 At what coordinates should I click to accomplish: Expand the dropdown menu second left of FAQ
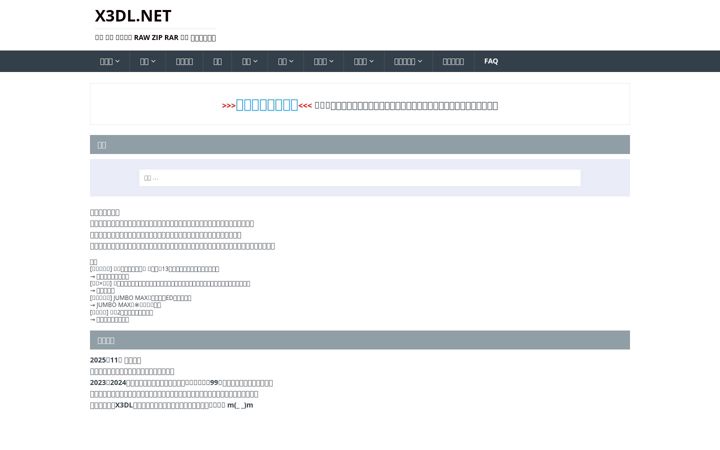408,61
